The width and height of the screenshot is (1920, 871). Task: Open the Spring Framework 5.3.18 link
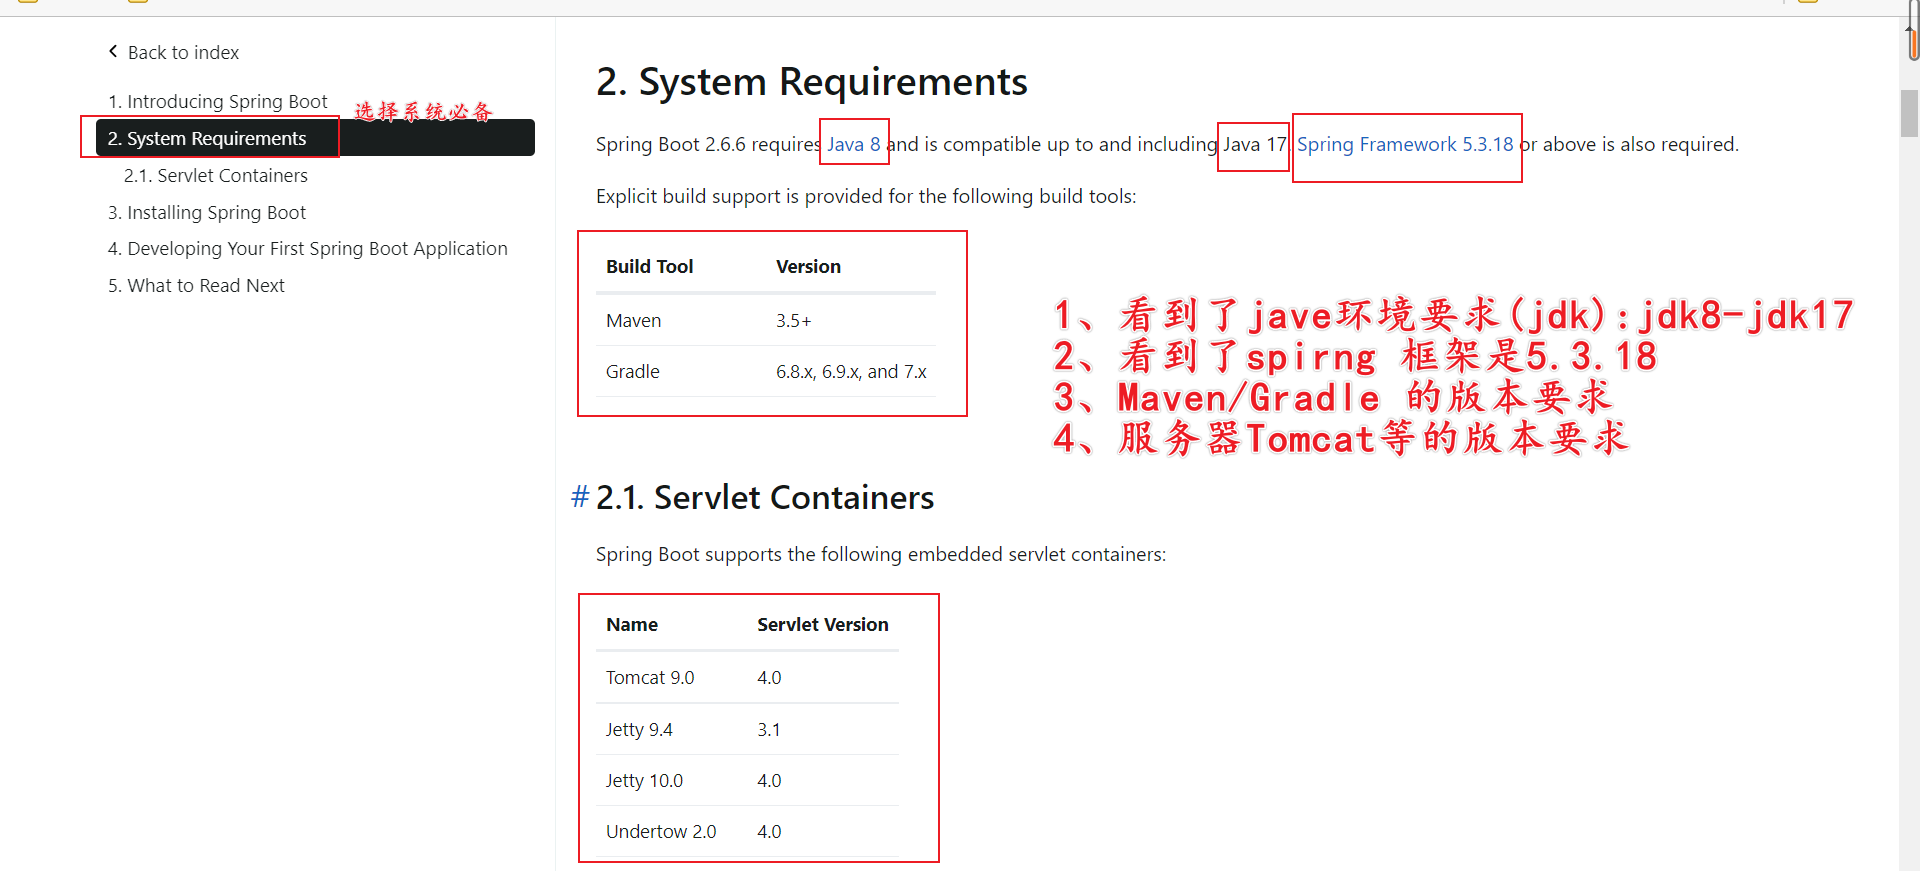point(1405,144)
